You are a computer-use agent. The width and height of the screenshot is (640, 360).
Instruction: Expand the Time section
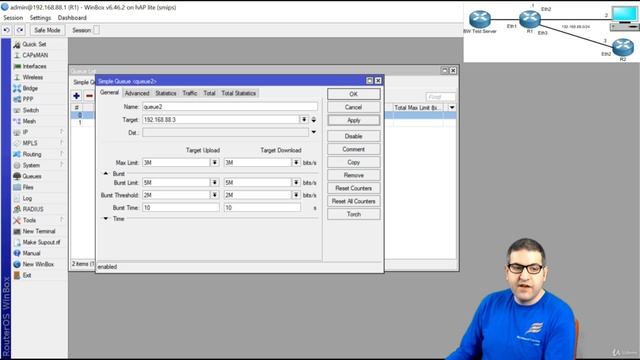tap(106, 219)
